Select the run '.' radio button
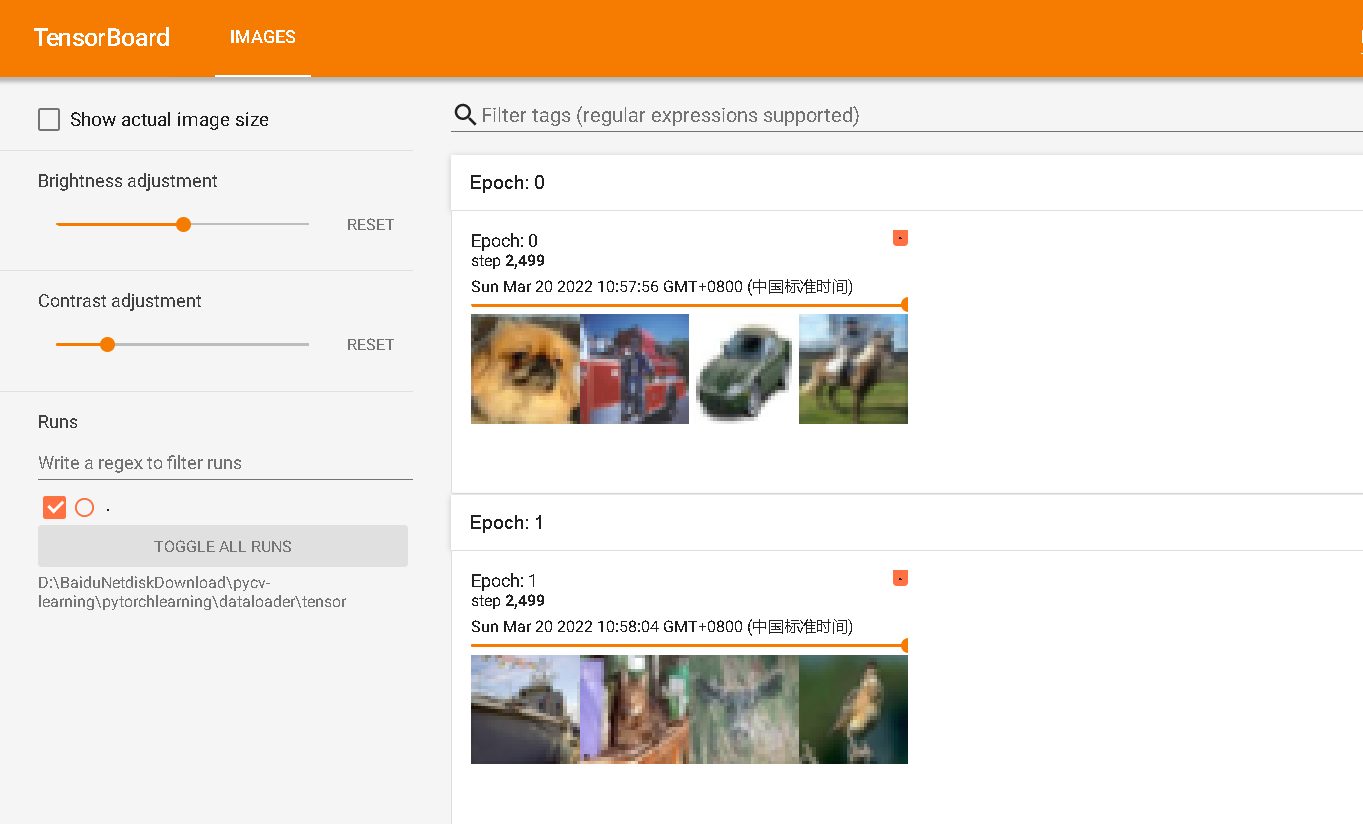Viewport: 1363px width, 824px height. click(85, 508)
